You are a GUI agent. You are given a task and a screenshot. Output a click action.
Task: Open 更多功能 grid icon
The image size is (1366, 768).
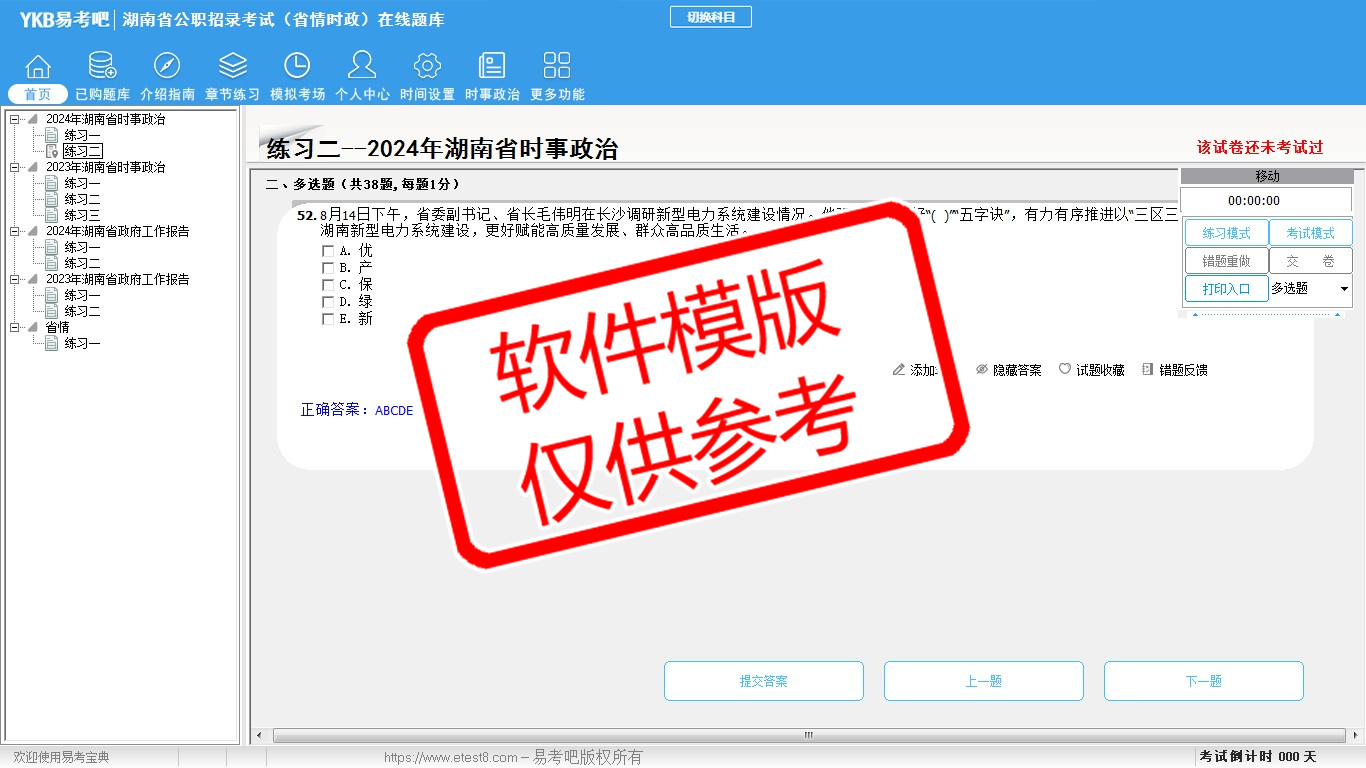(557, 67)
